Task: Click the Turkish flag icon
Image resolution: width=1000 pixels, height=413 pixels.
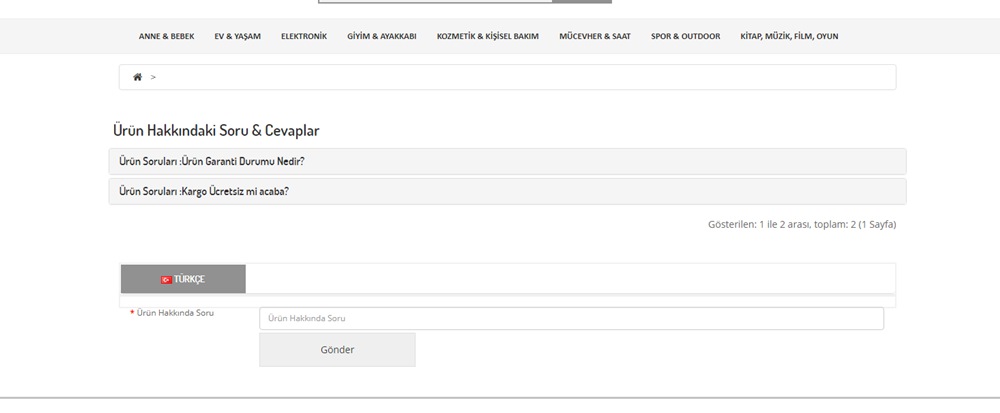Action: click(x=166, y=279)
